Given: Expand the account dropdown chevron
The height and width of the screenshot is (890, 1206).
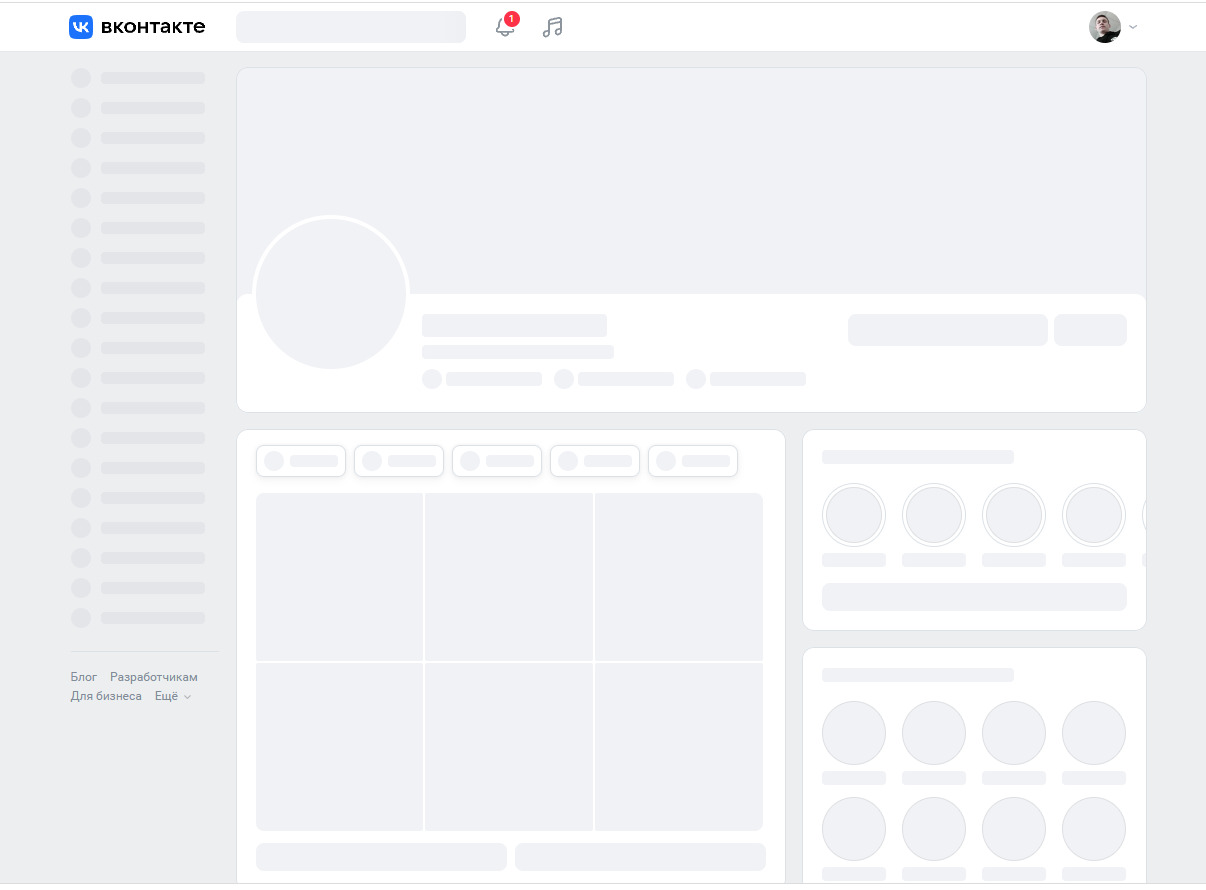Looking at the screenshot, I should (x=1133, y=27).
